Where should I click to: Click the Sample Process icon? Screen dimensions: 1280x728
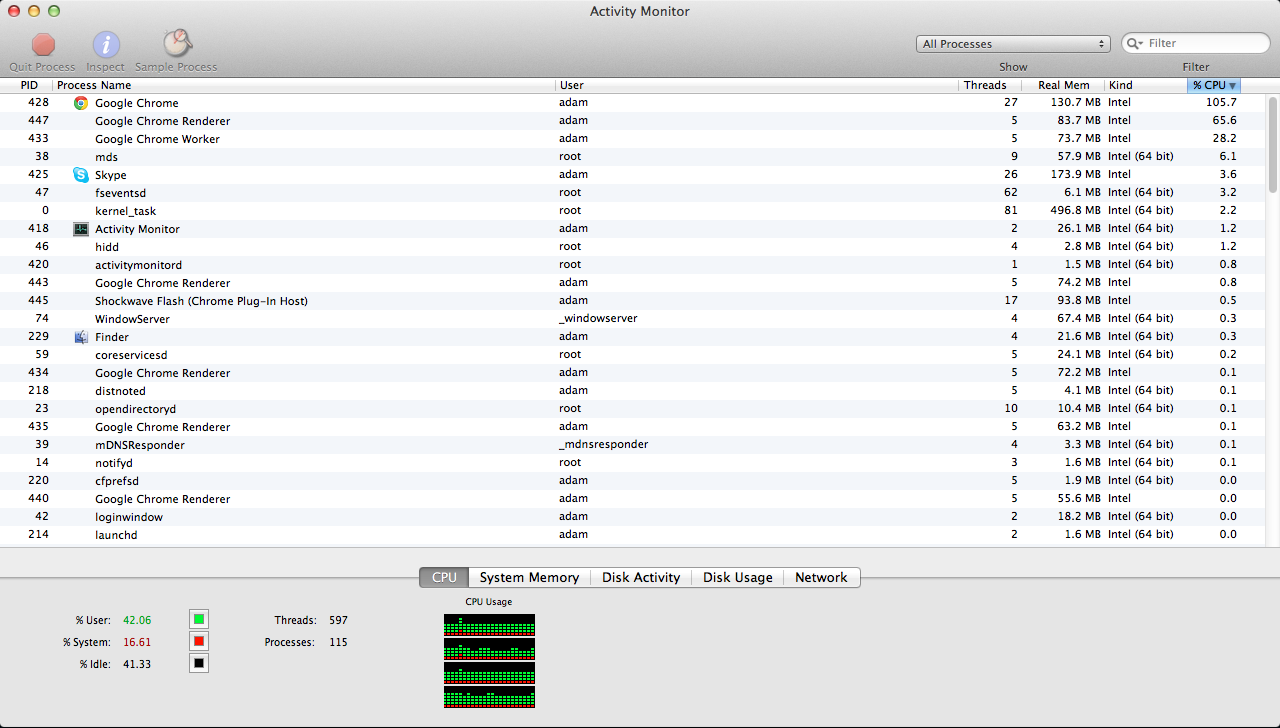click(177, 43)
